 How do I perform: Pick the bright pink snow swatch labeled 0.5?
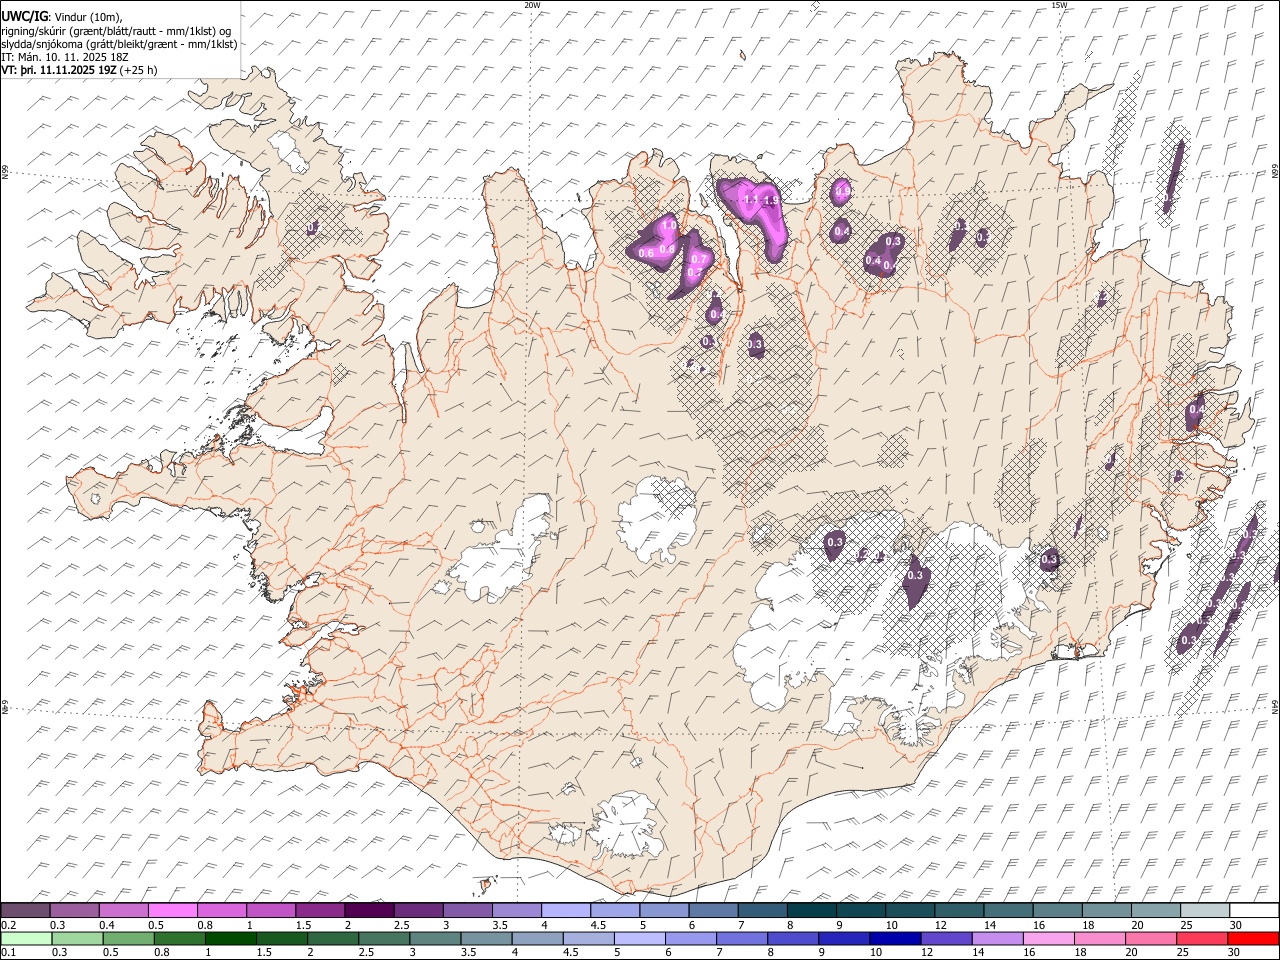pyautogui.click(x=173, y=910)
